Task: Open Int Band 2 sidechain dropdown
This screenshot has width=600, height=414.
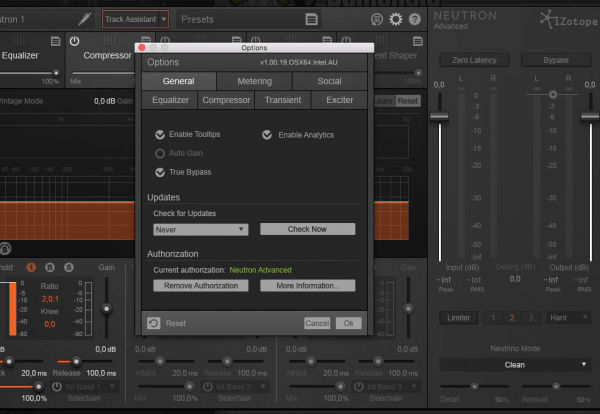Action: click(240, 387)
